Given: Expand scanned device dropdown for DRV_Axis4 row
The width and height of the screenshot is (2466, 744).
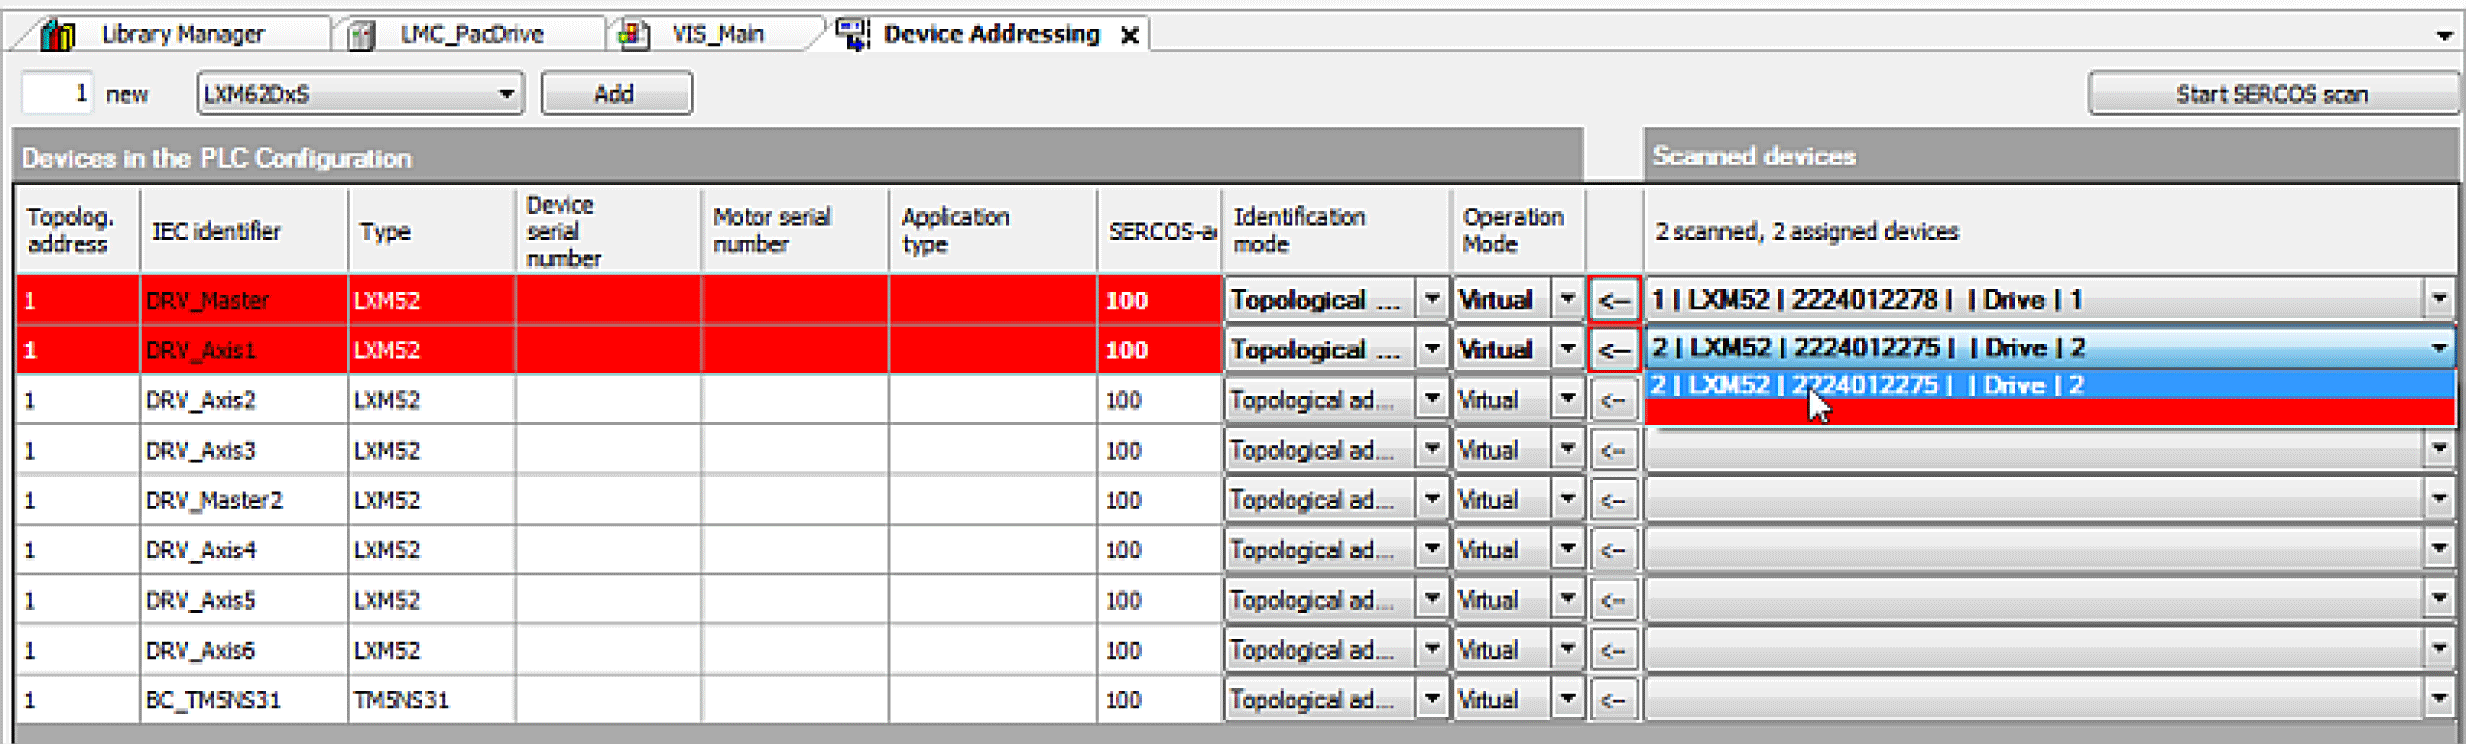Looking at the screenshot, I should (2439, 549).
